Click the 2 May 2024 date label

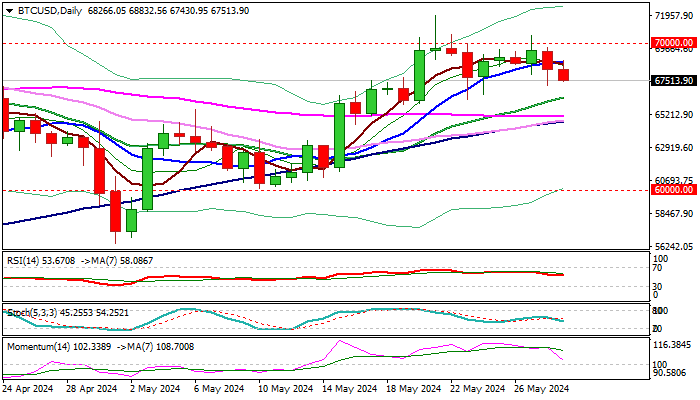[154, 388]
